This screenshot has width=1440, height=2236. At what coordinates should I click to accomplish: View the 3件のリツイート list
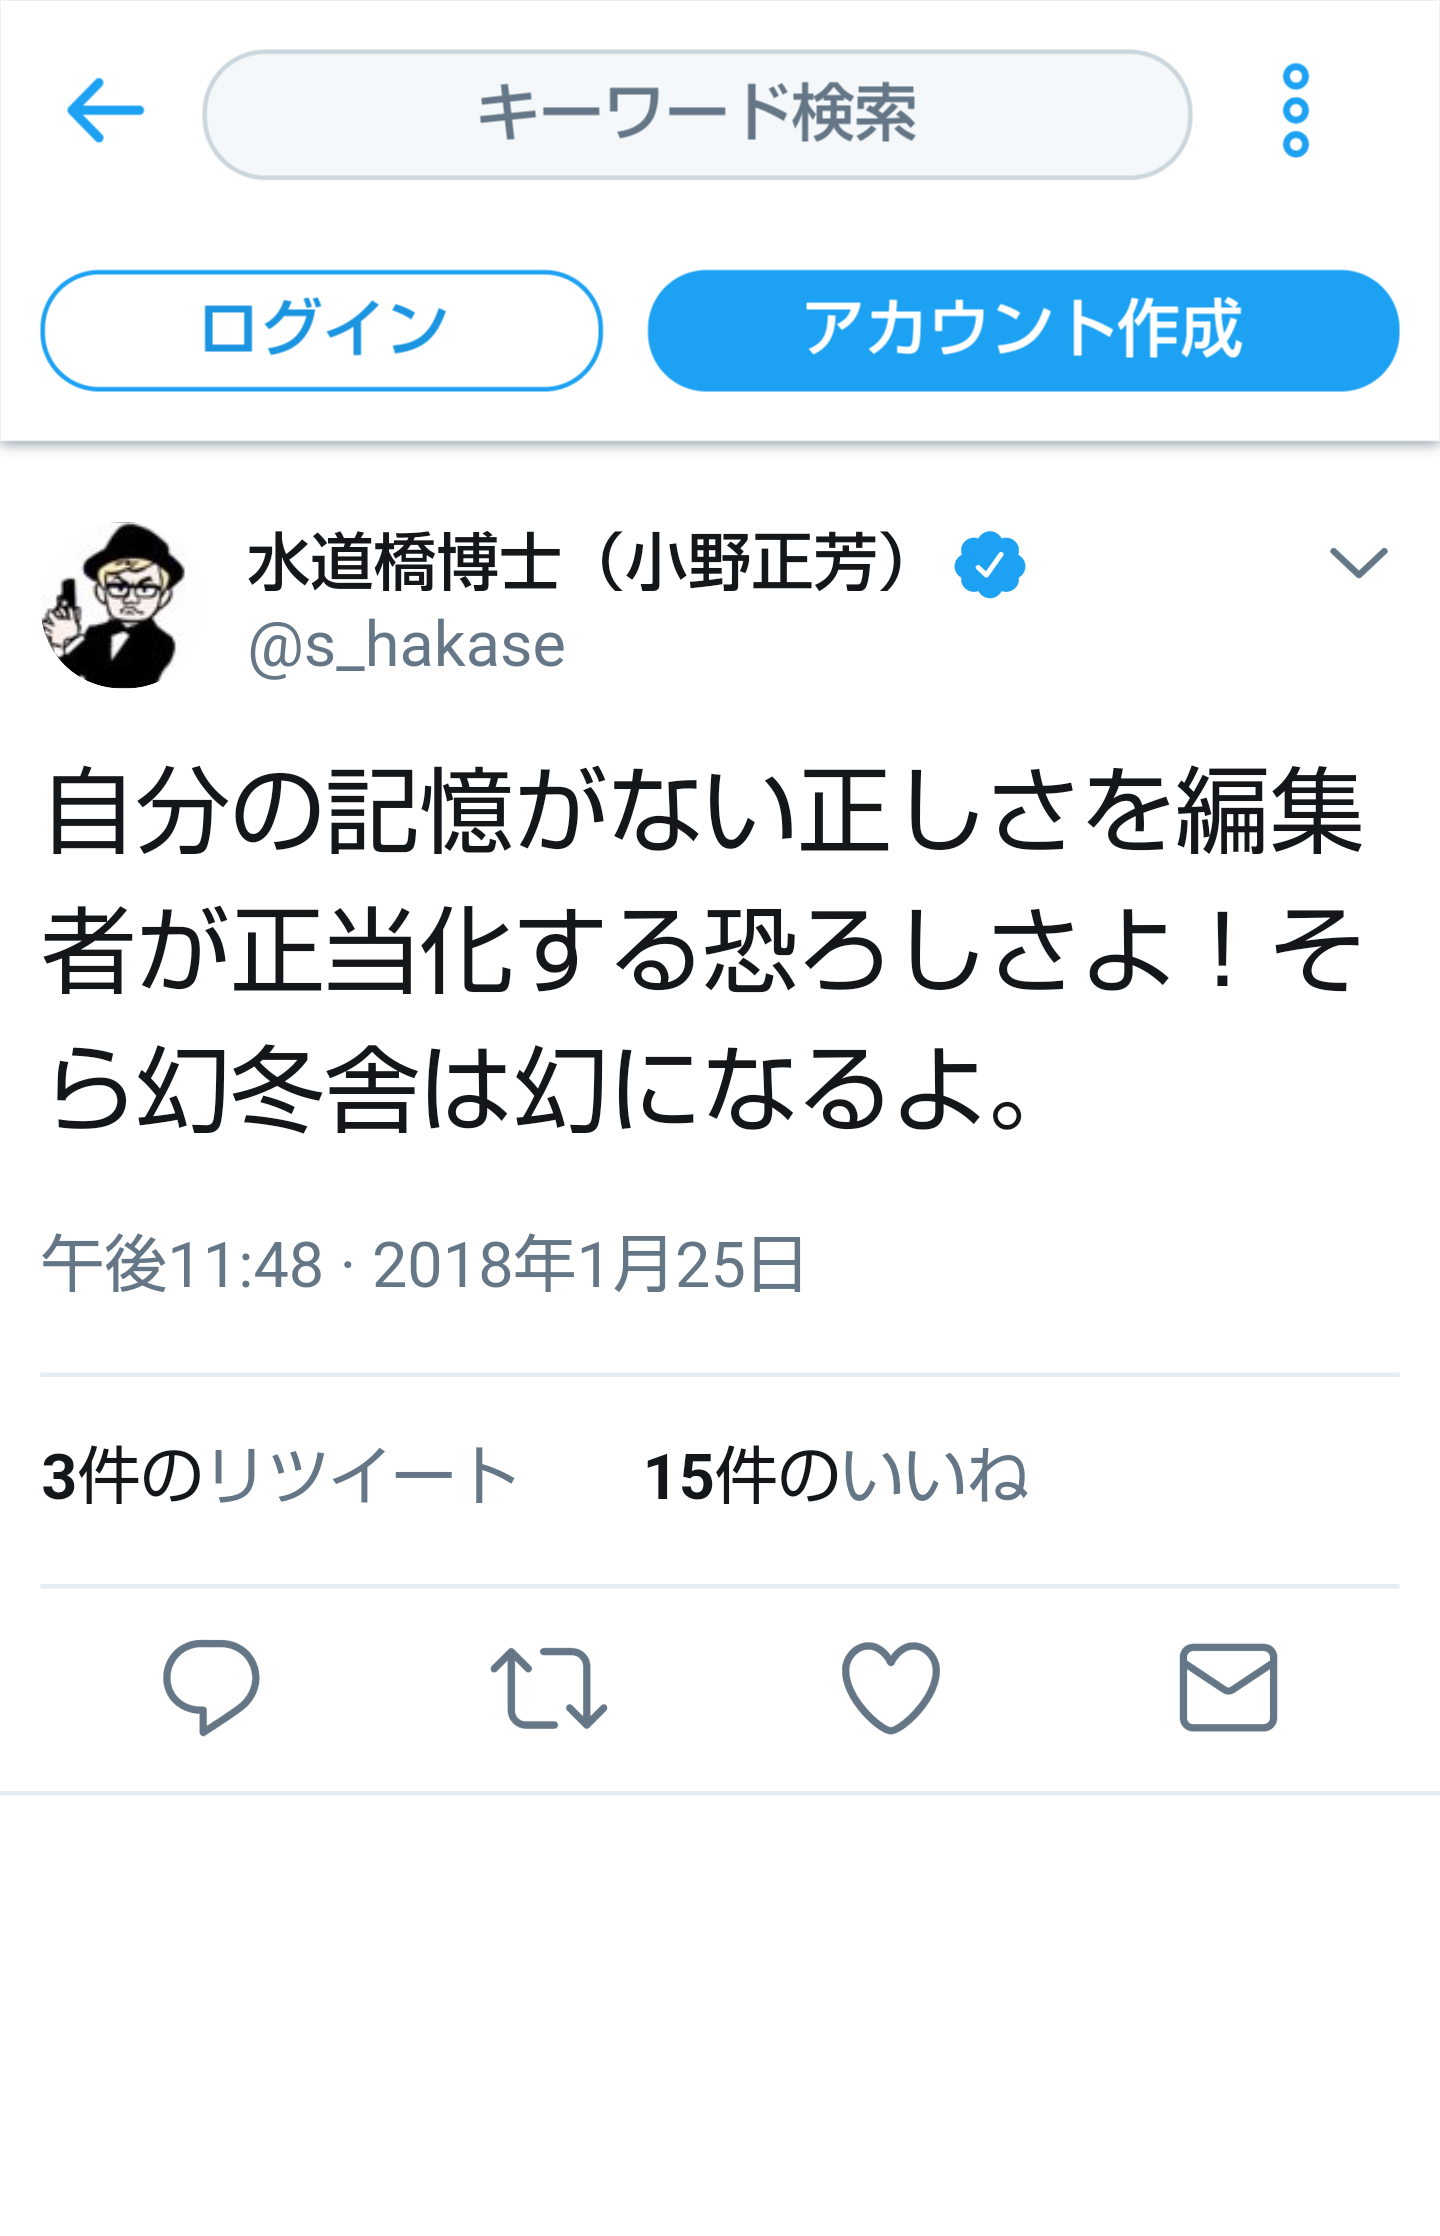(279, 1476)
